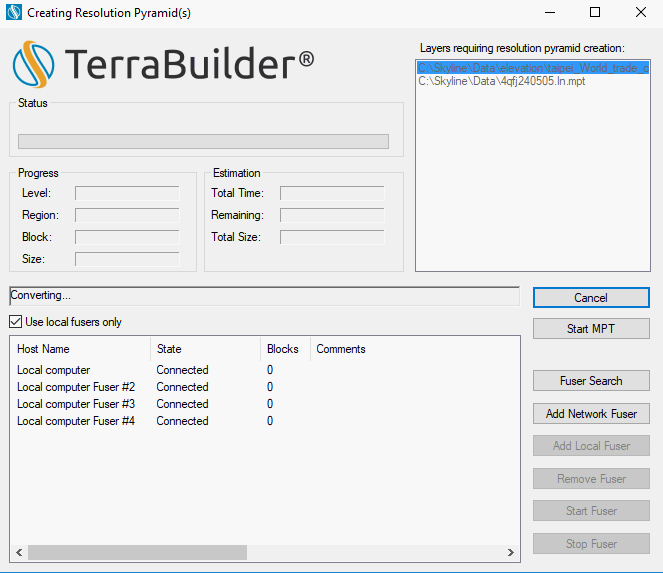The width and height of the screenshot is (663, 573).
Task: Click the Total Size estimation field
Action: pyautogui.click(x=332, y=237)
